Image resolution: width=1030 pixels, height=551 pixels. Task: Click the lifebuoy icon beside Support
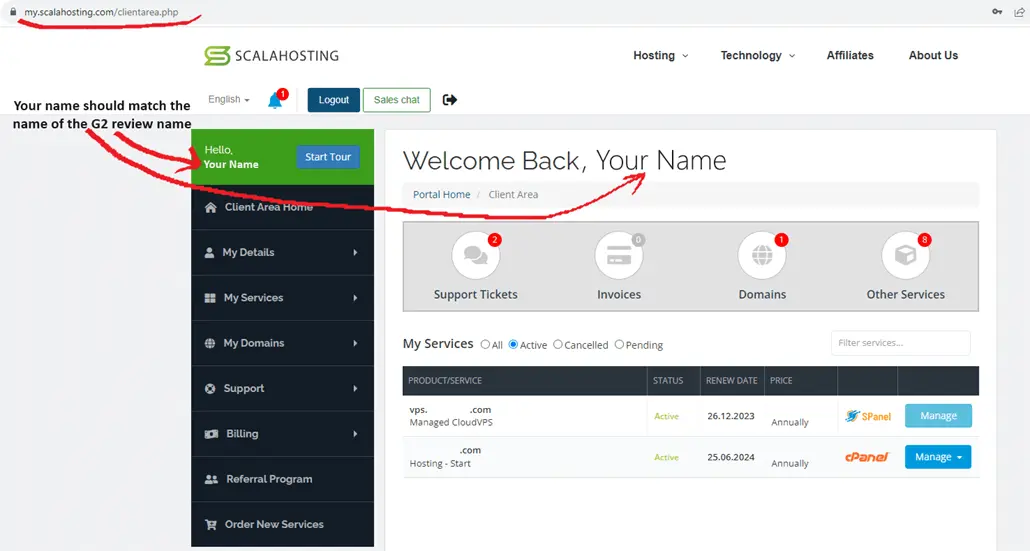[x=210, y=389]
